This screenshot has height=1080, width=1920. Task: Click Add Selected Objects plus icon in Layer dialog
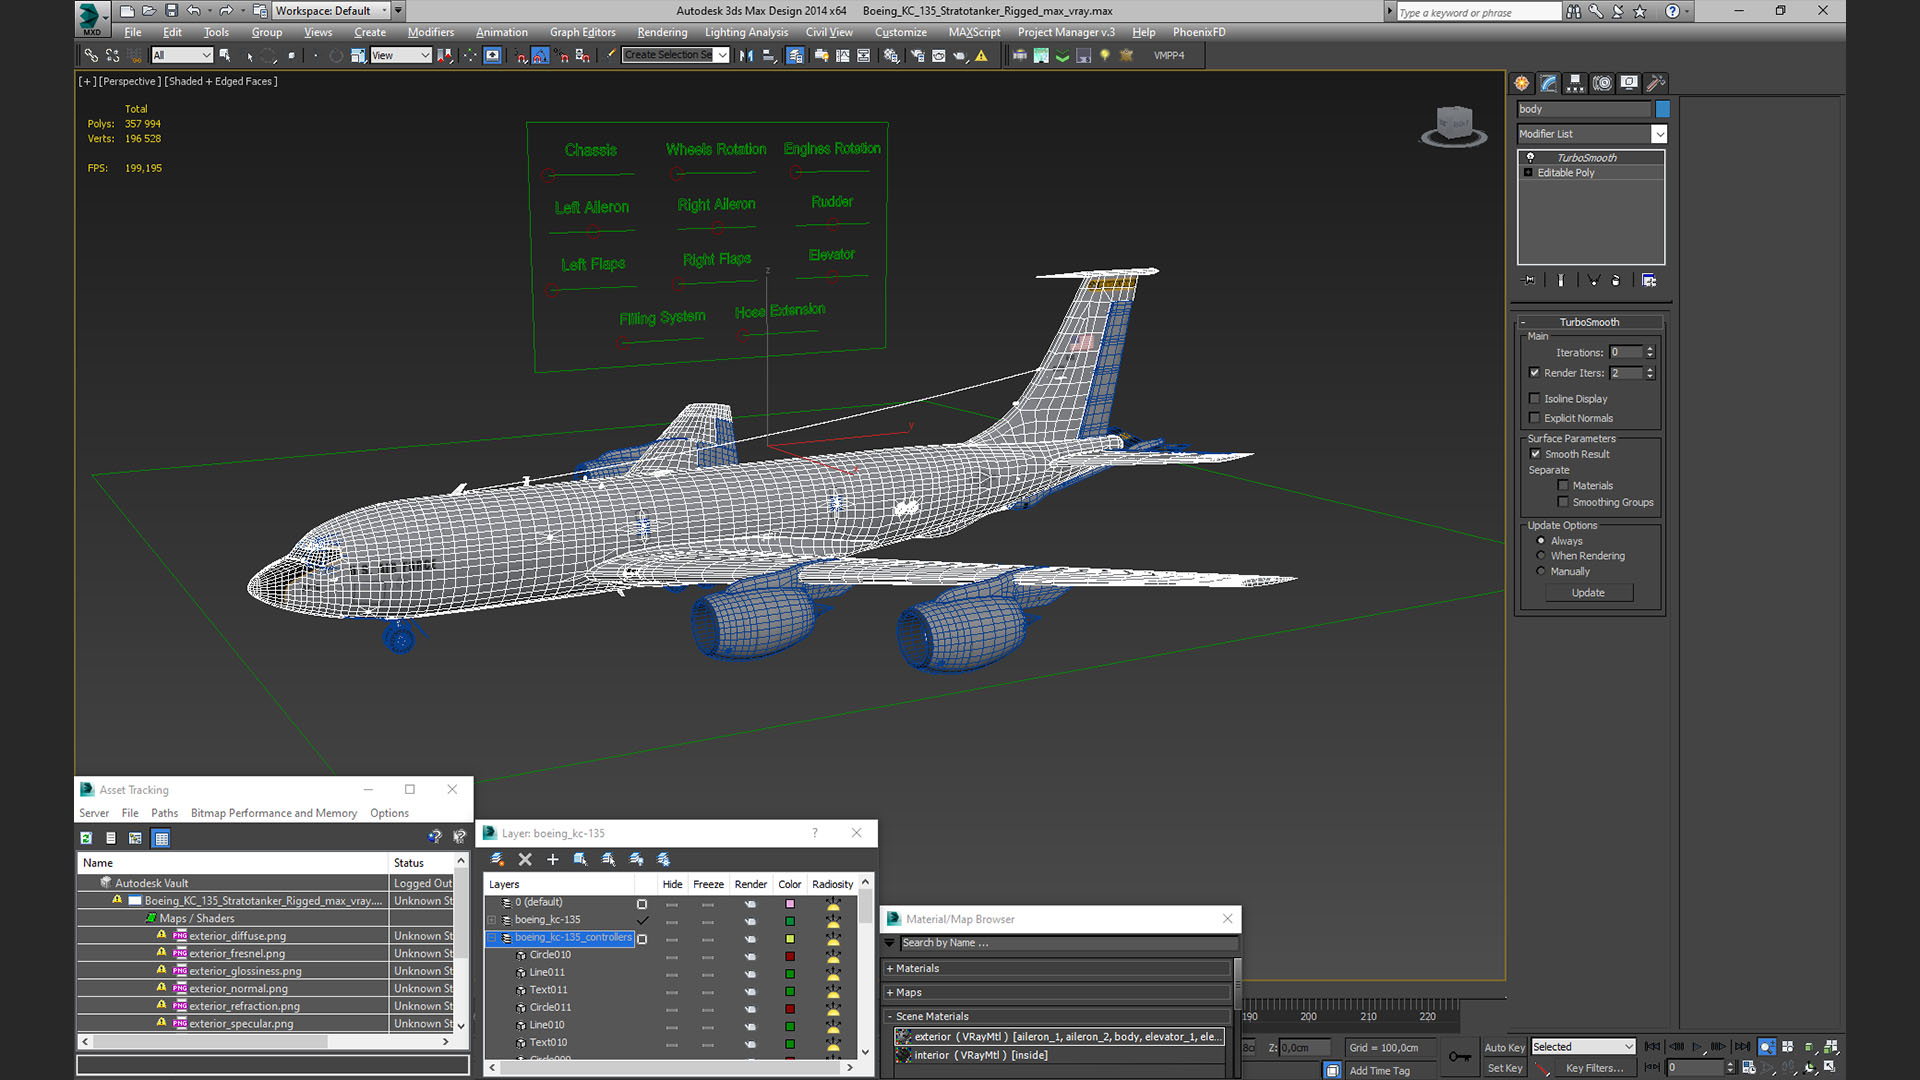(552, 859)
